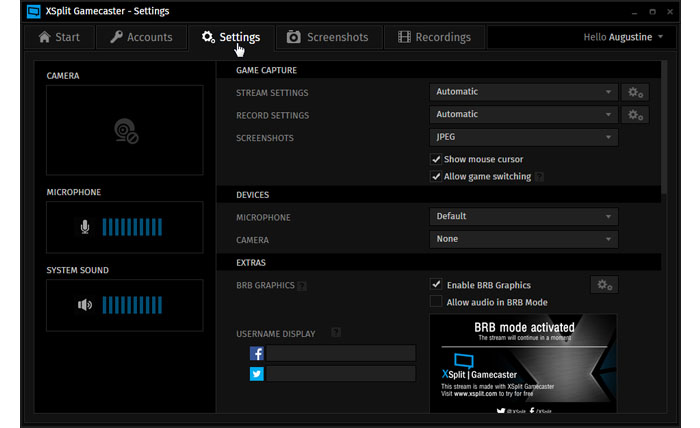The image size is (700, 428).
Task: Open the Screenshots format JPEG dropdown
Action: coord(524,137)
